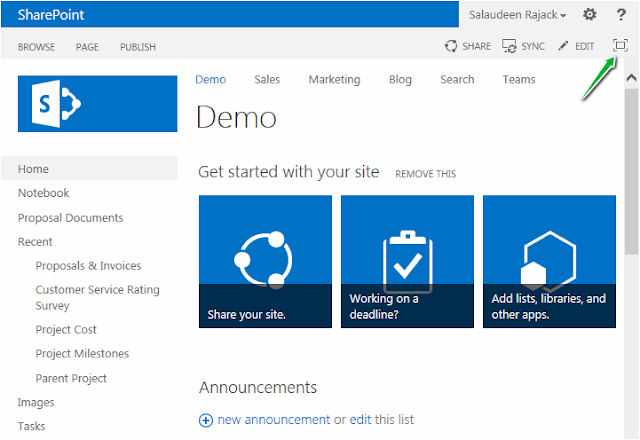Open Project Cost recent item
This screenshot has width=640, height=440.
[66, 330]
